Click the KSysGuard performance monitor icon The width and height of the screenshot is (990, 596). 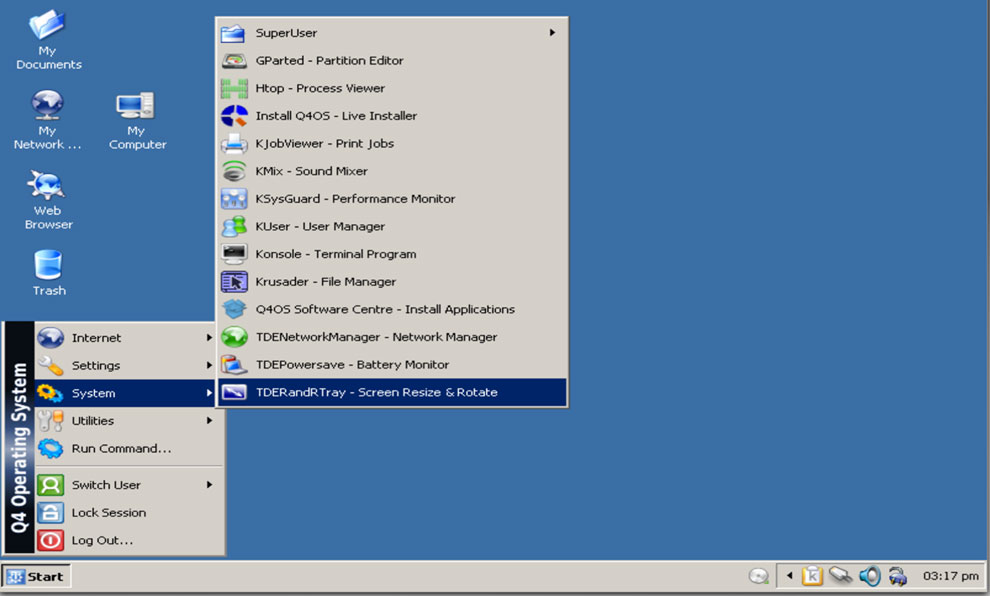tap(234, 199)
